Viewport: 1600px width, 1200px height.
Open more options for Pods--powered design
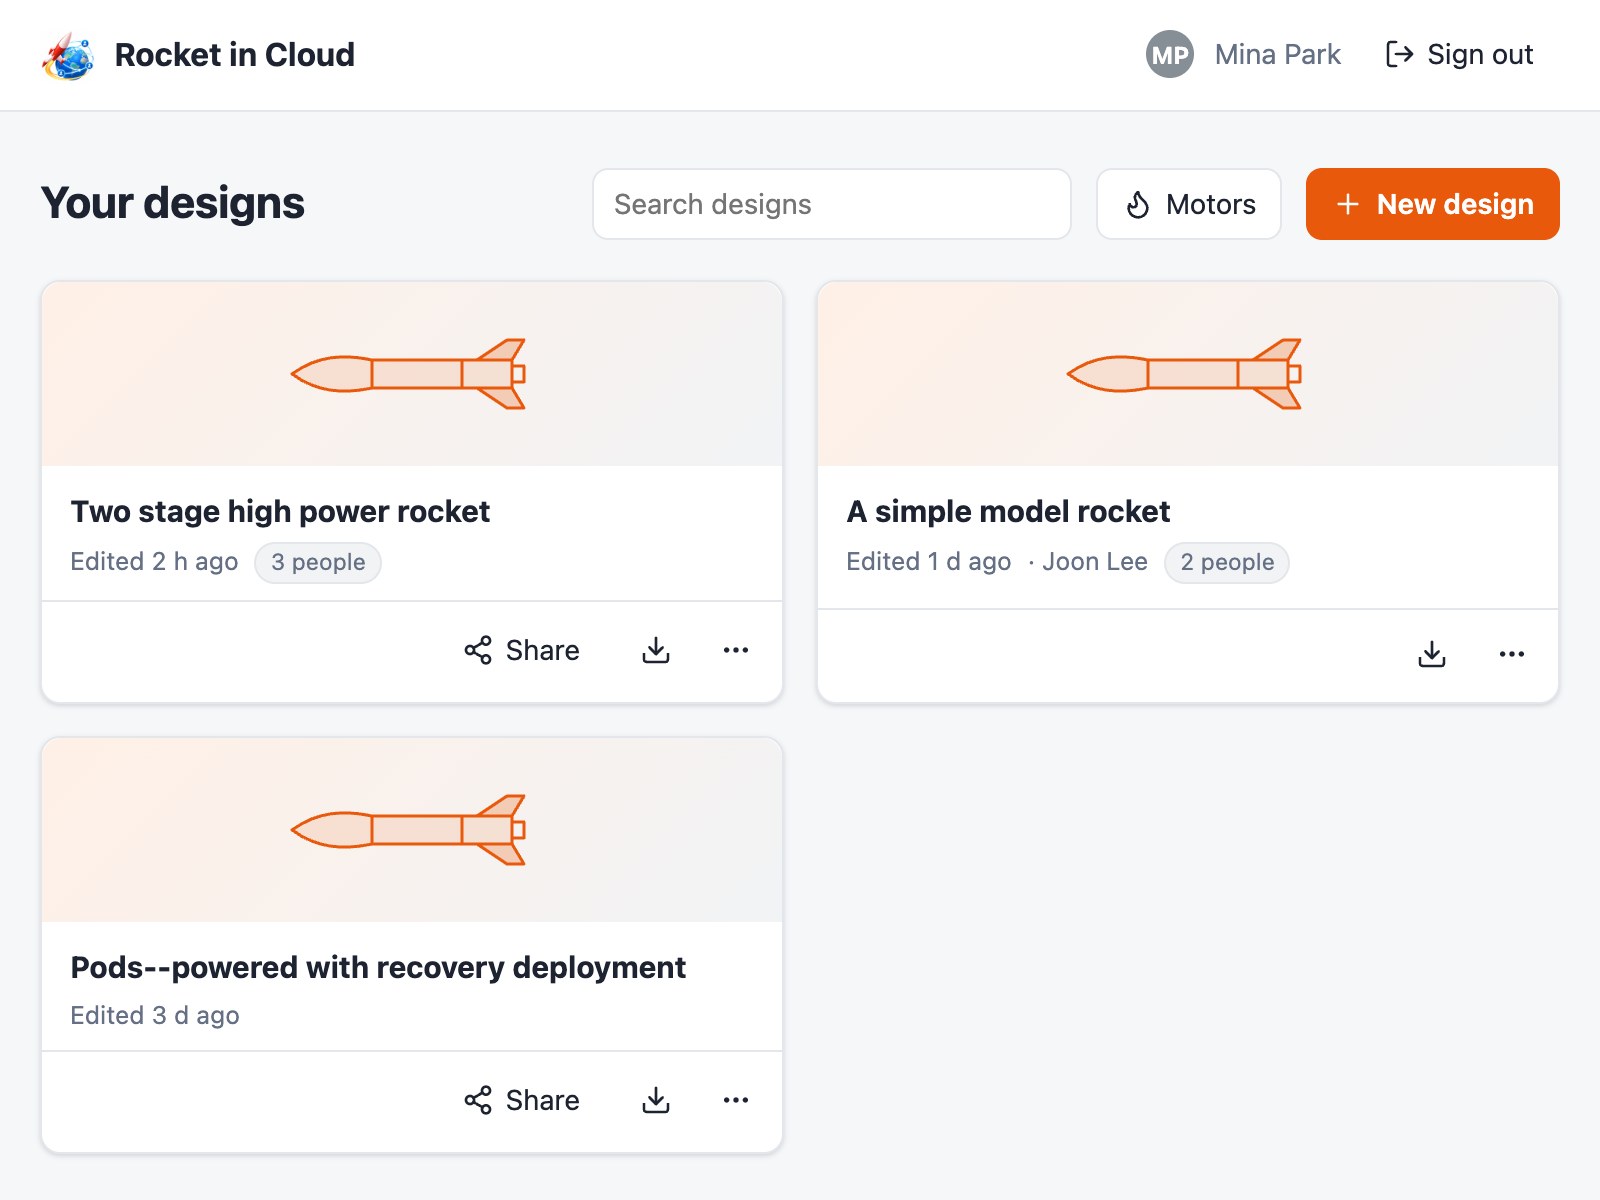point(736,1100)
